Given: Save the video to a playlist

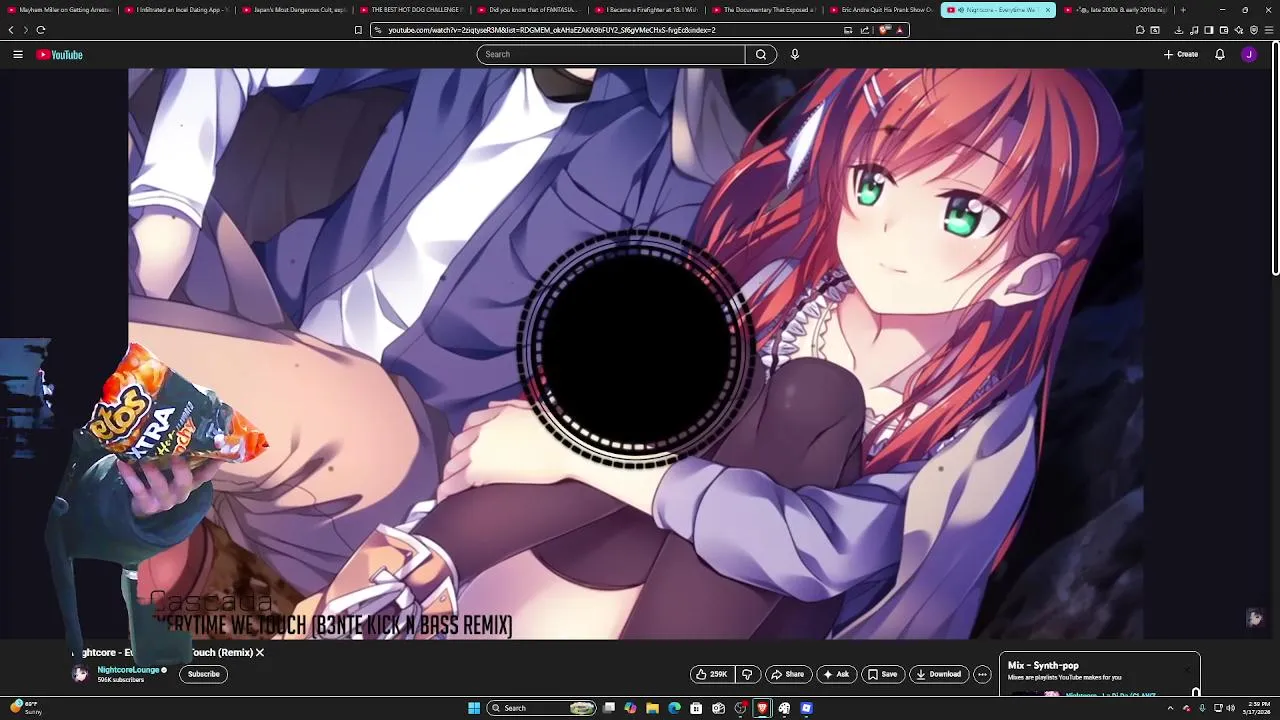Looking at the screenshot, I should 882,674.
